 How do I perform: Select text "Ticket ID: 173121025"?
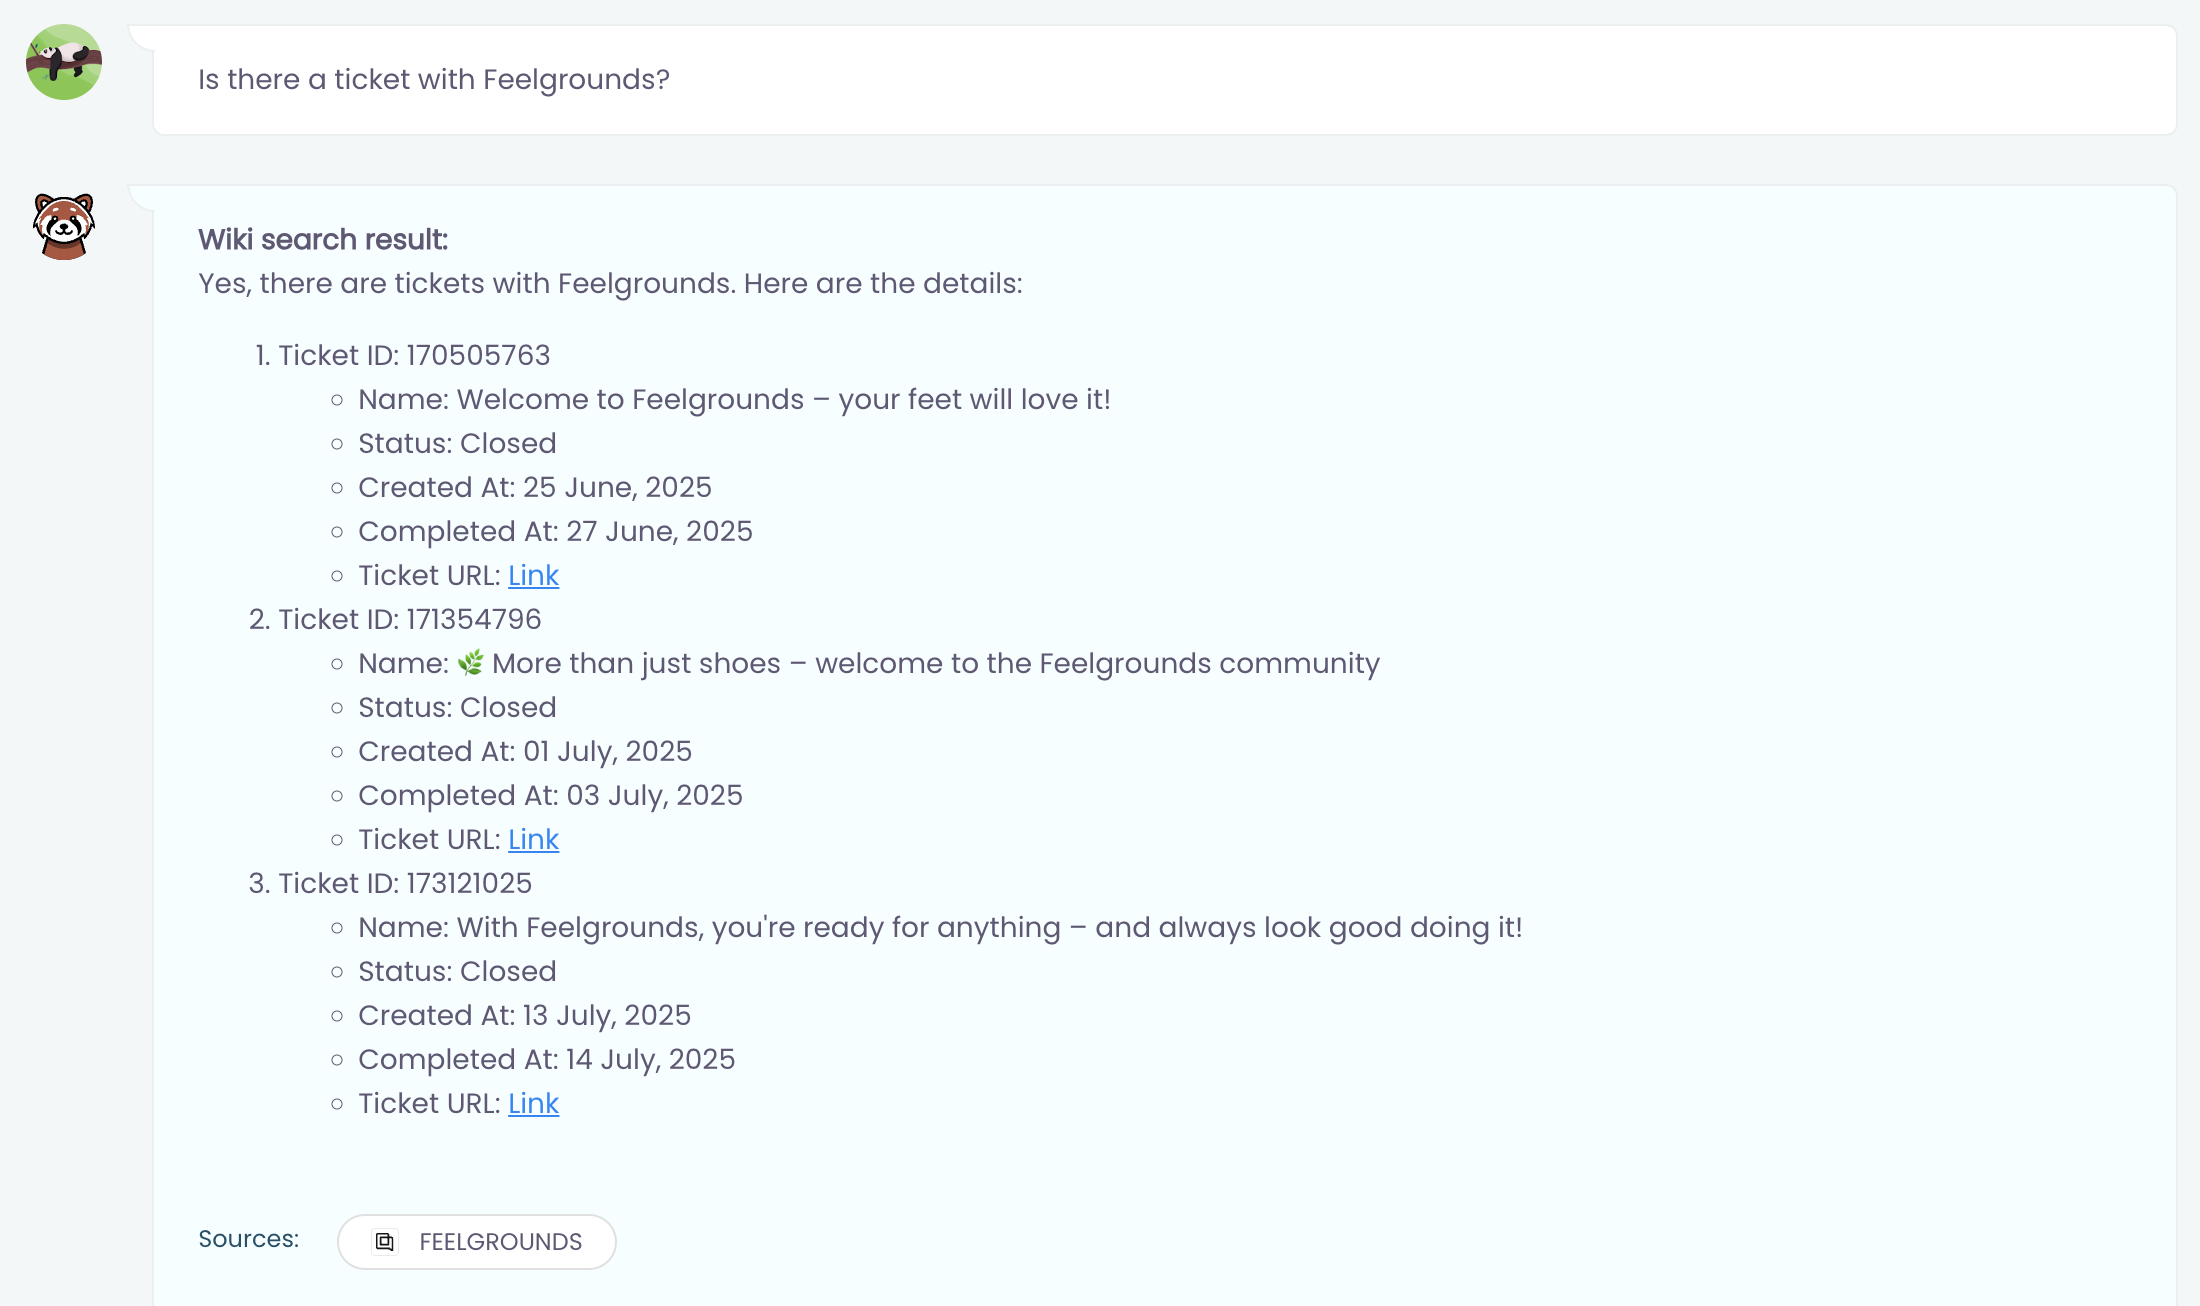pos(405,883)
